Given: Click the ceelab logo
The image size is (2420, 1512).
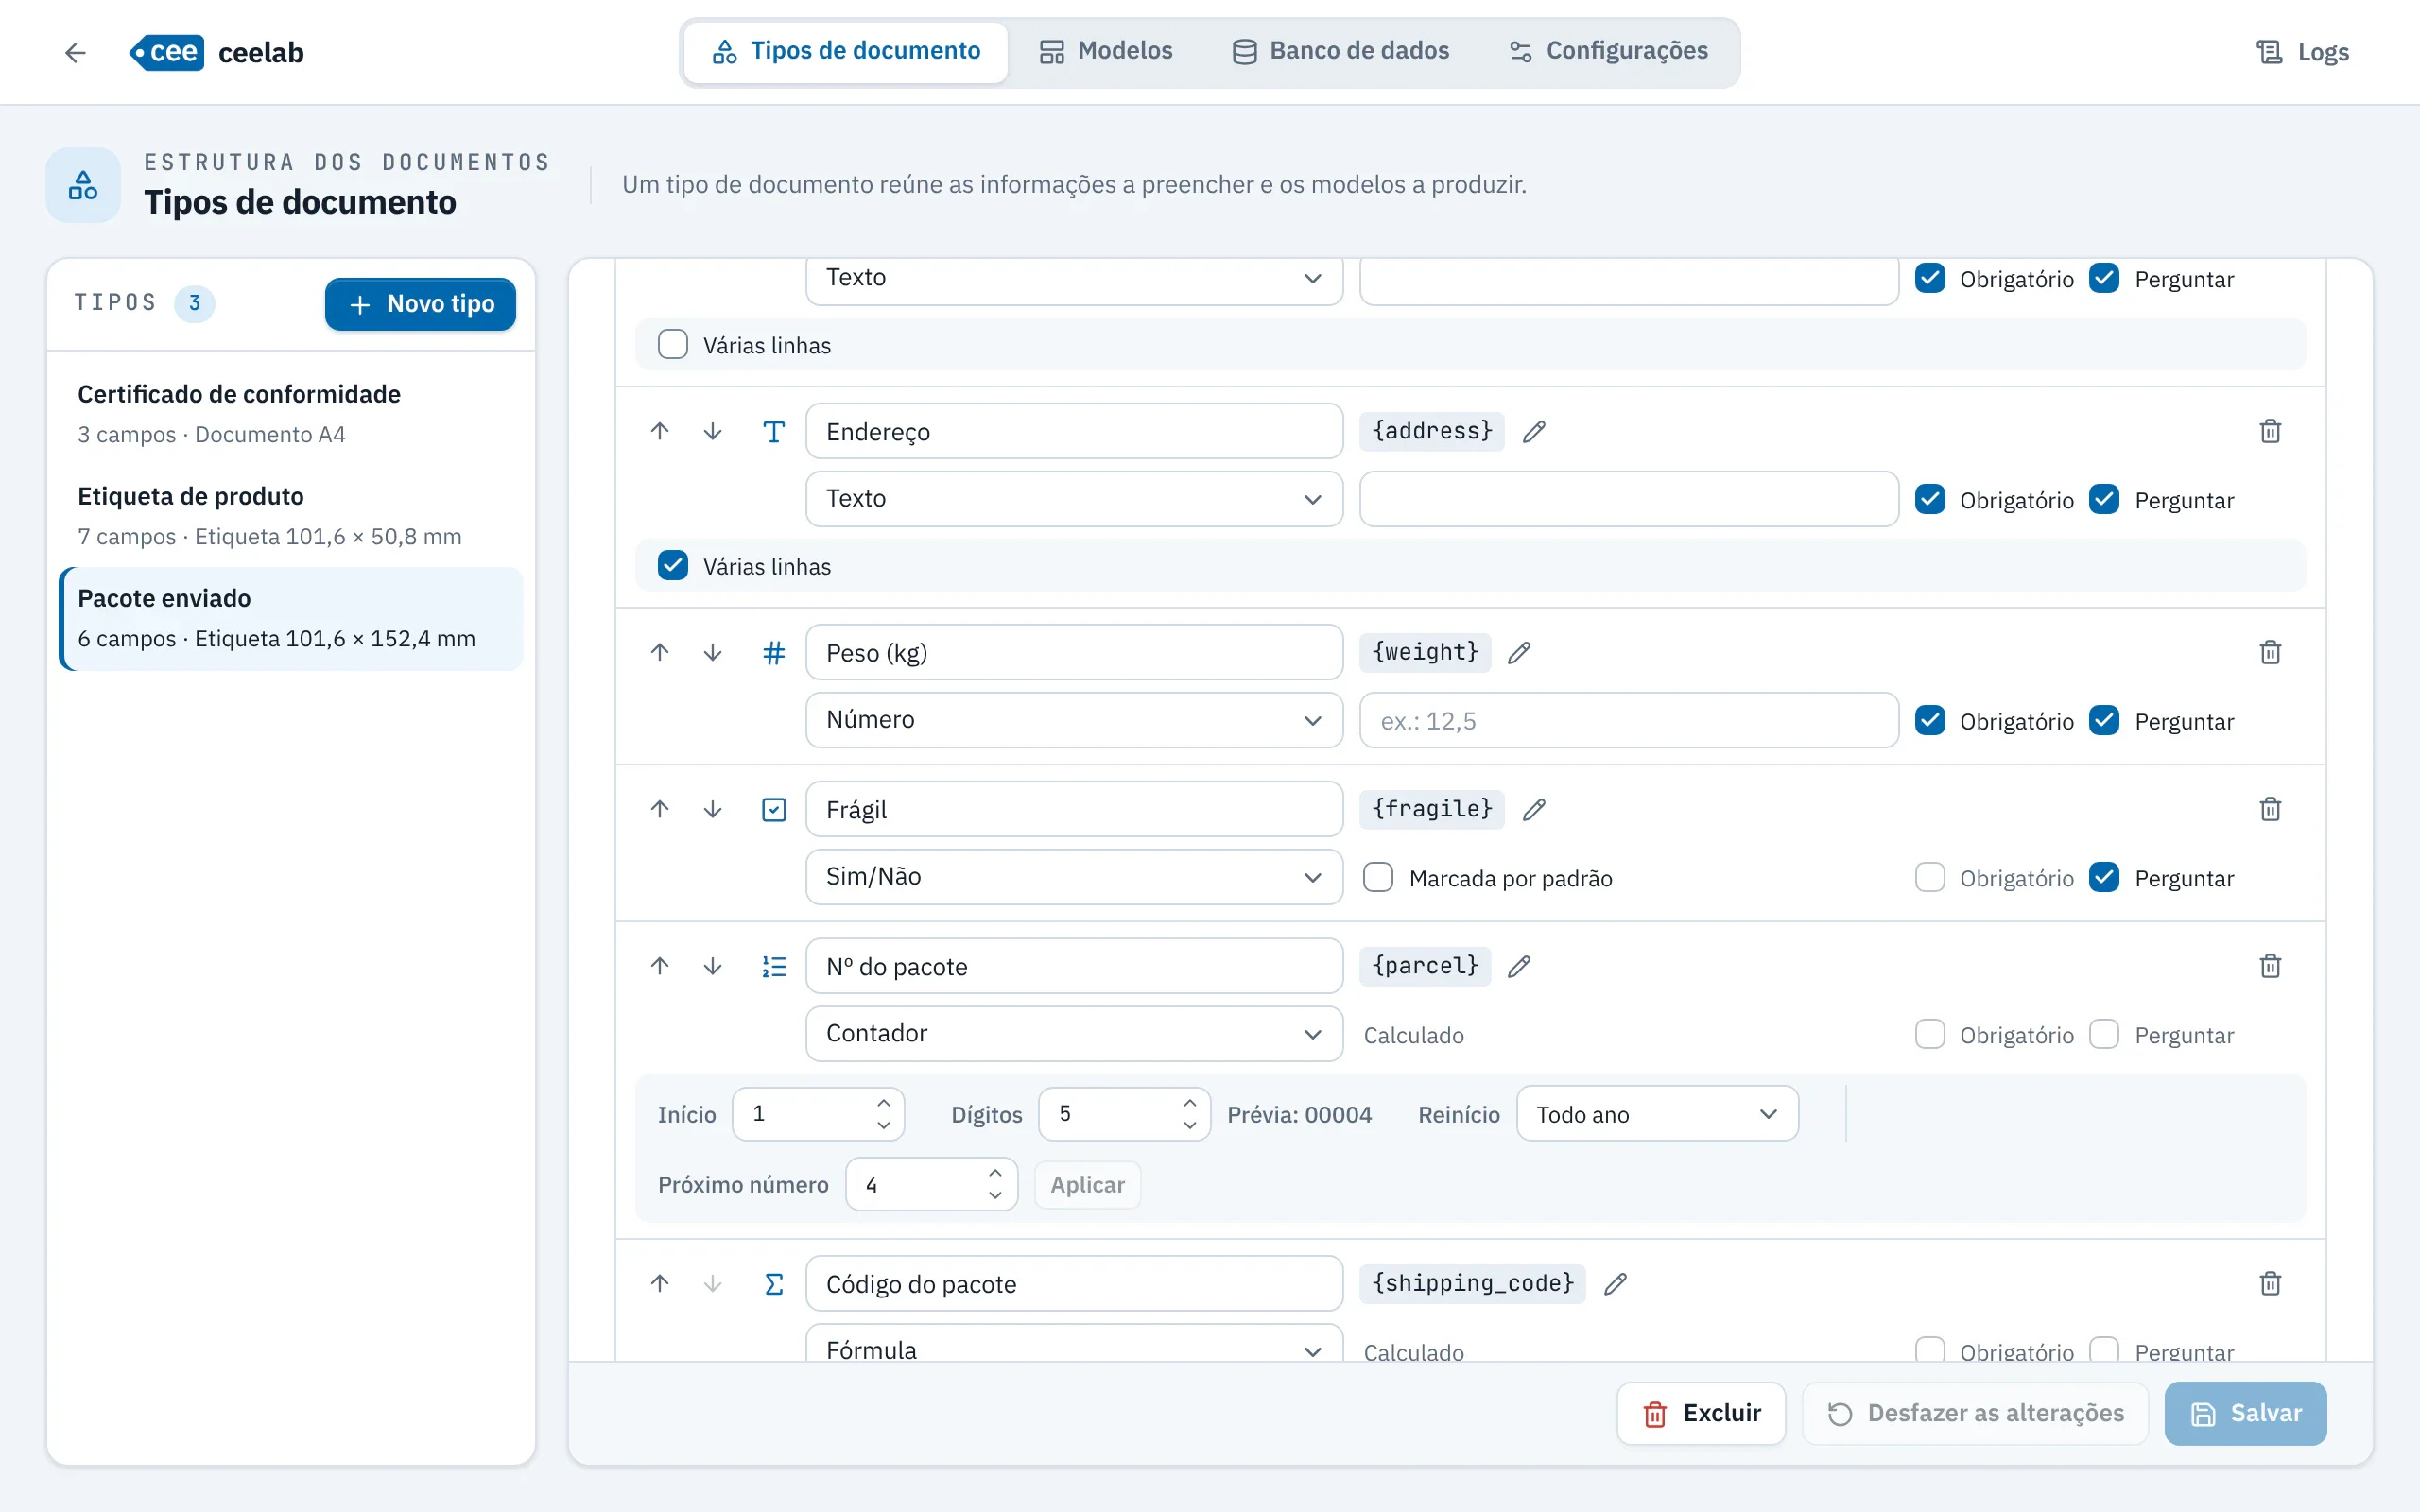Looking at the screenshot, I should click(216, 52).
